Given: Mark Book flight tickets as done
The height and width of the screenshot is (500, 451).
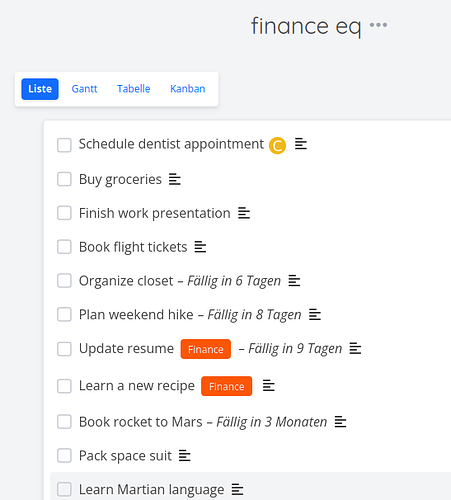Looking at the screenshot, I should 64,247.
